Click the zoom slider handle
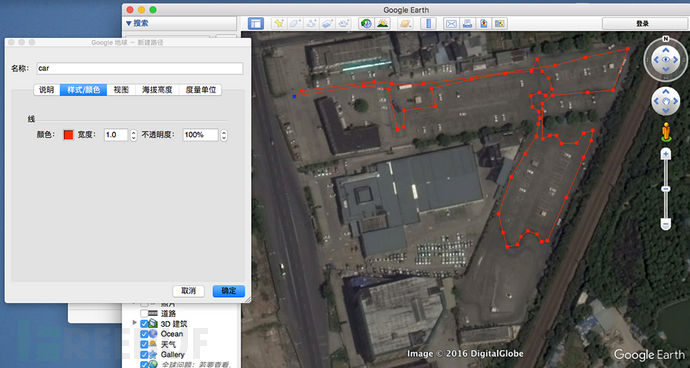 (x=665, y=189)
